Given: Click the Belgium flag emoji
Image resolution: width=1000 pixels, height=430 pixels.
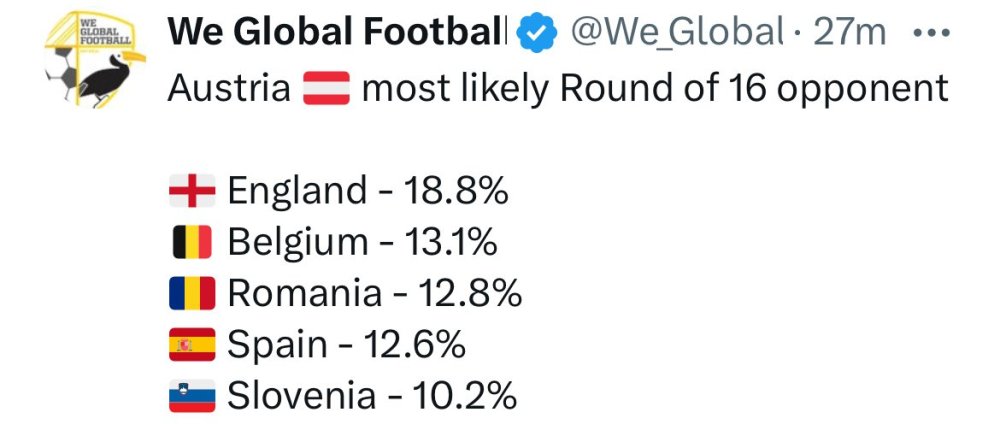Looking at the screenshot, I should click(192, 242).
